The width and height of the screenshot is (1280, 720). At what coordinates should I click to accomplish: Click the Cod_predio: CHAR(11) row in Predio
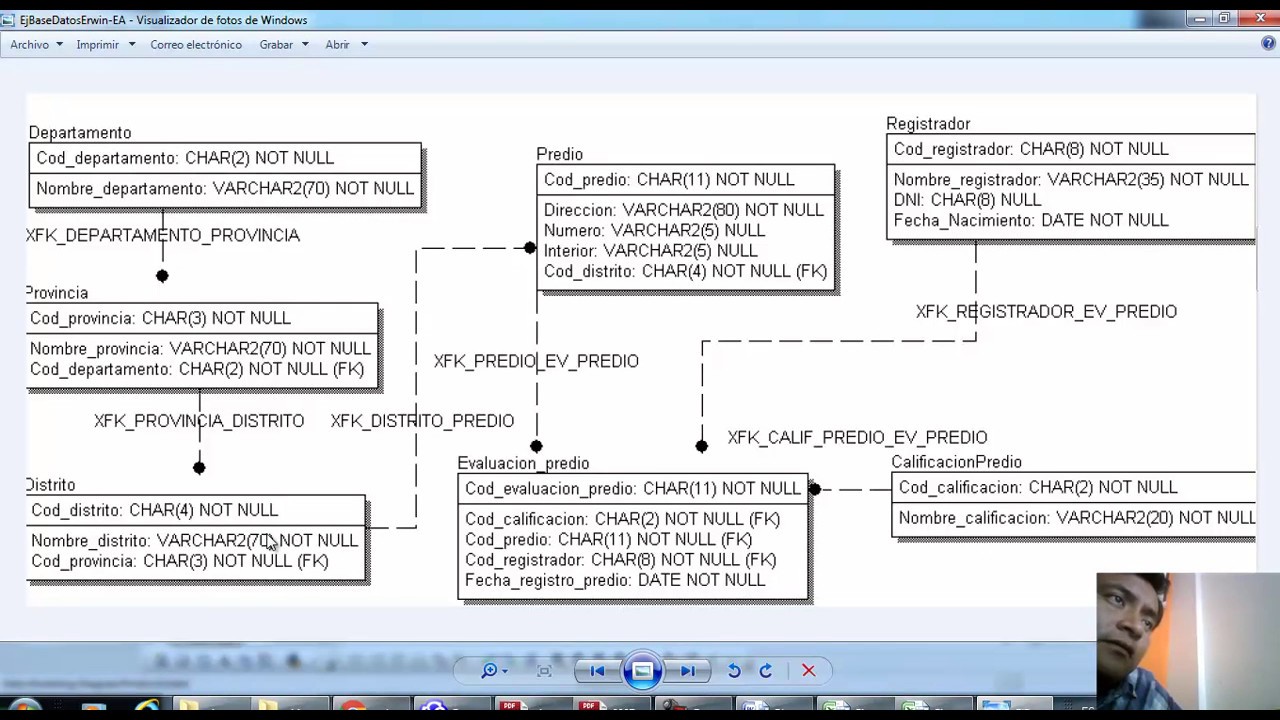click(x=669, y=180)
